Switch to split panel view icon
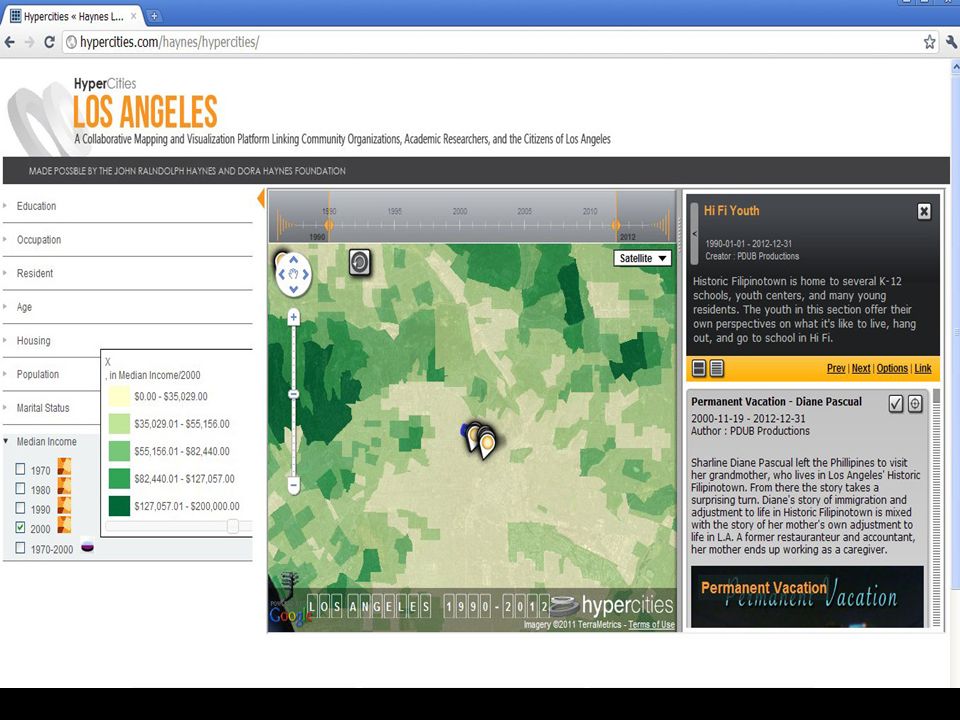 [x=699, y=368]
